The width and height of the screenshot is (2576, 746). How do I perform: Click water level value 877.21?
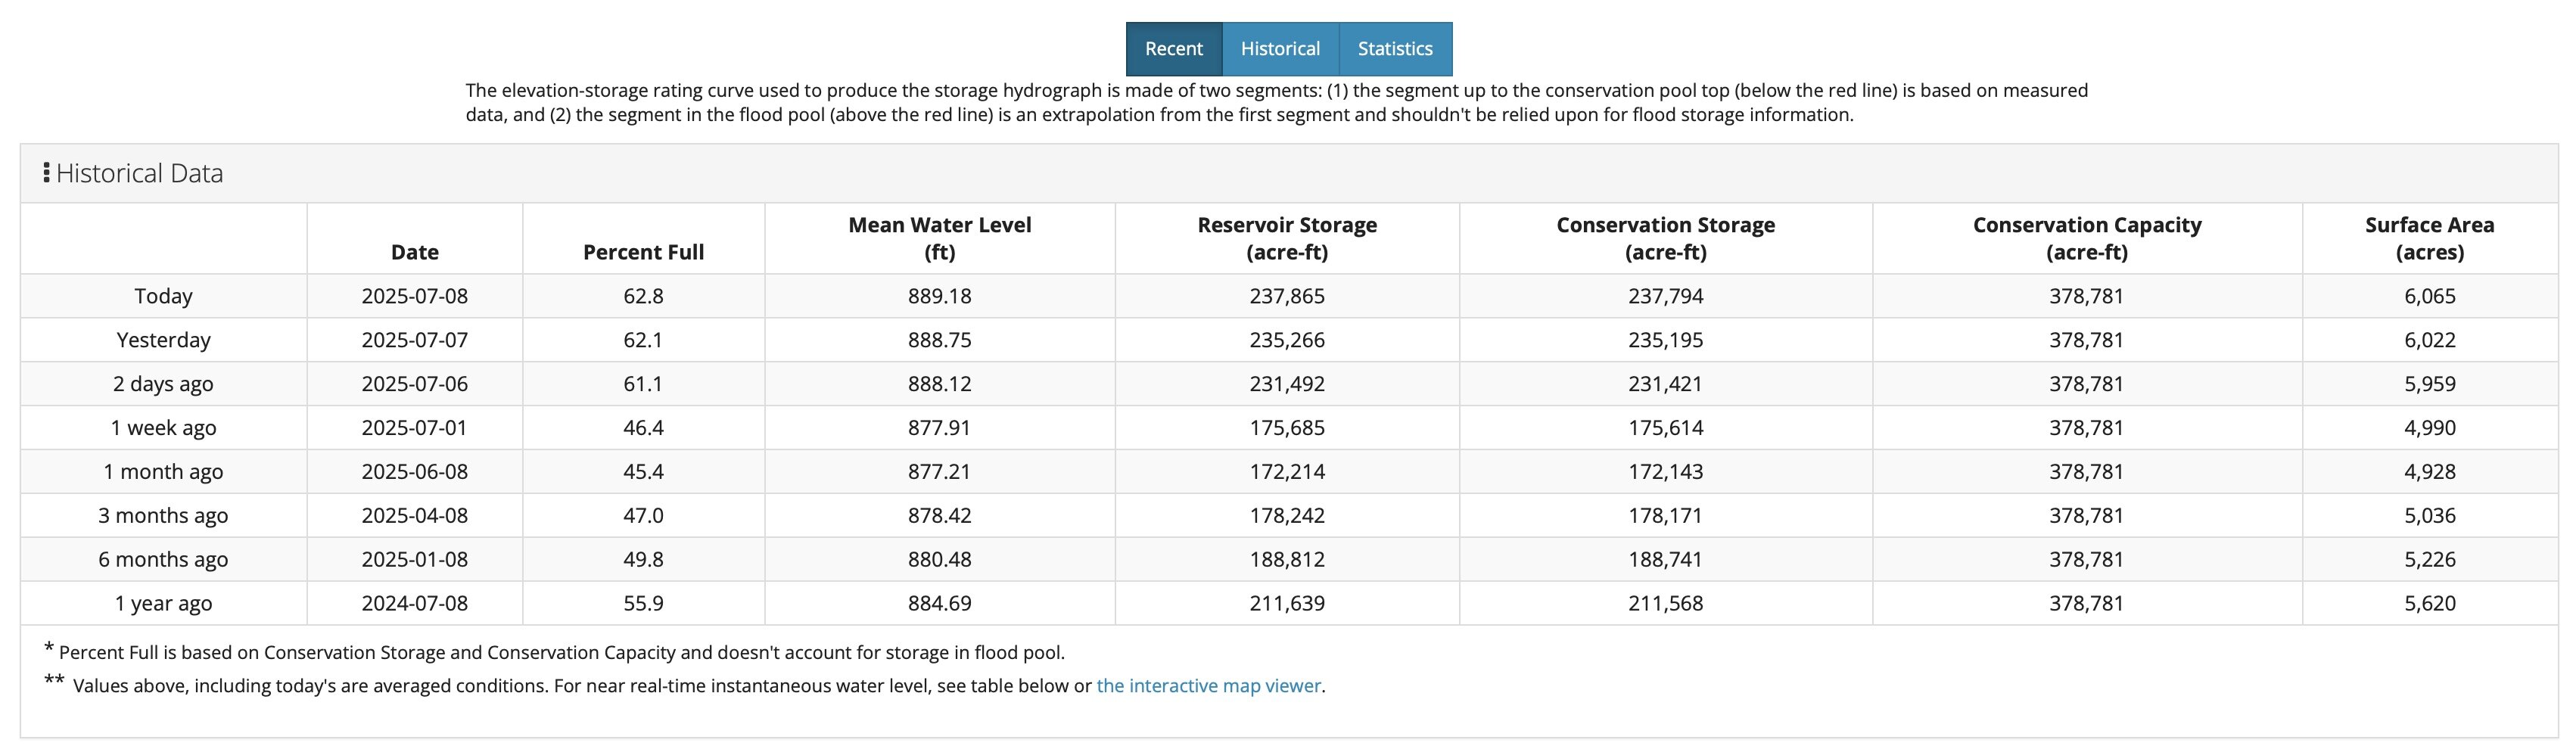(940, 472)
